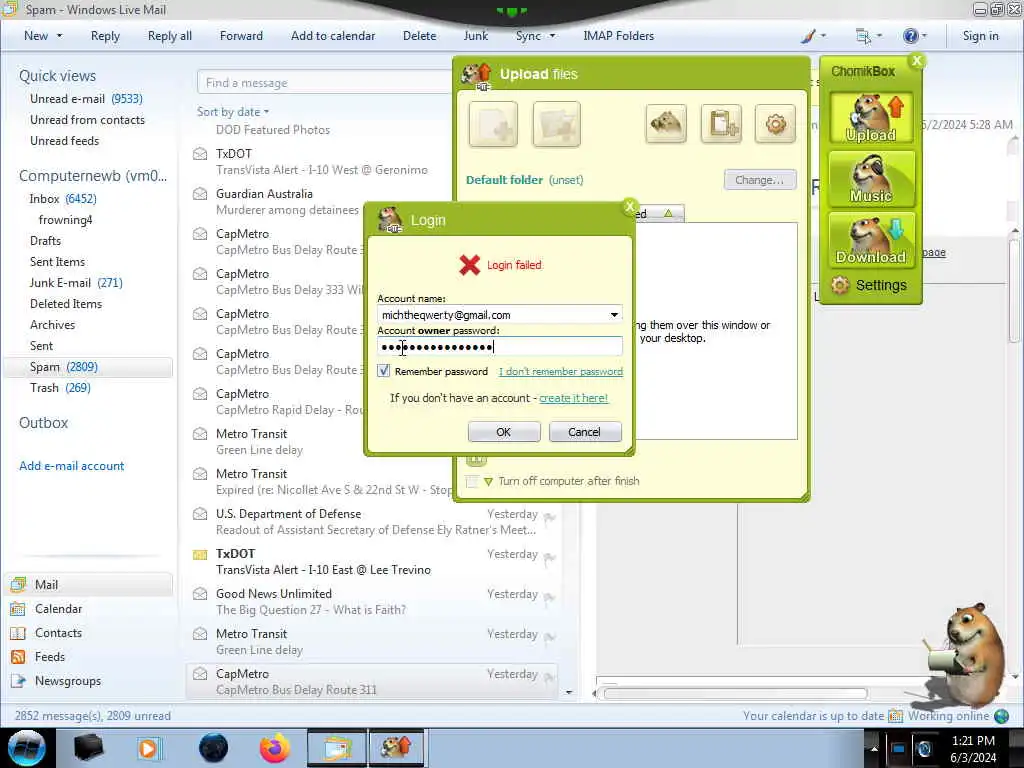Click Junk in the toolbar
The height and width of the screenshot is (768, 1024).
[x=475, y=36]
